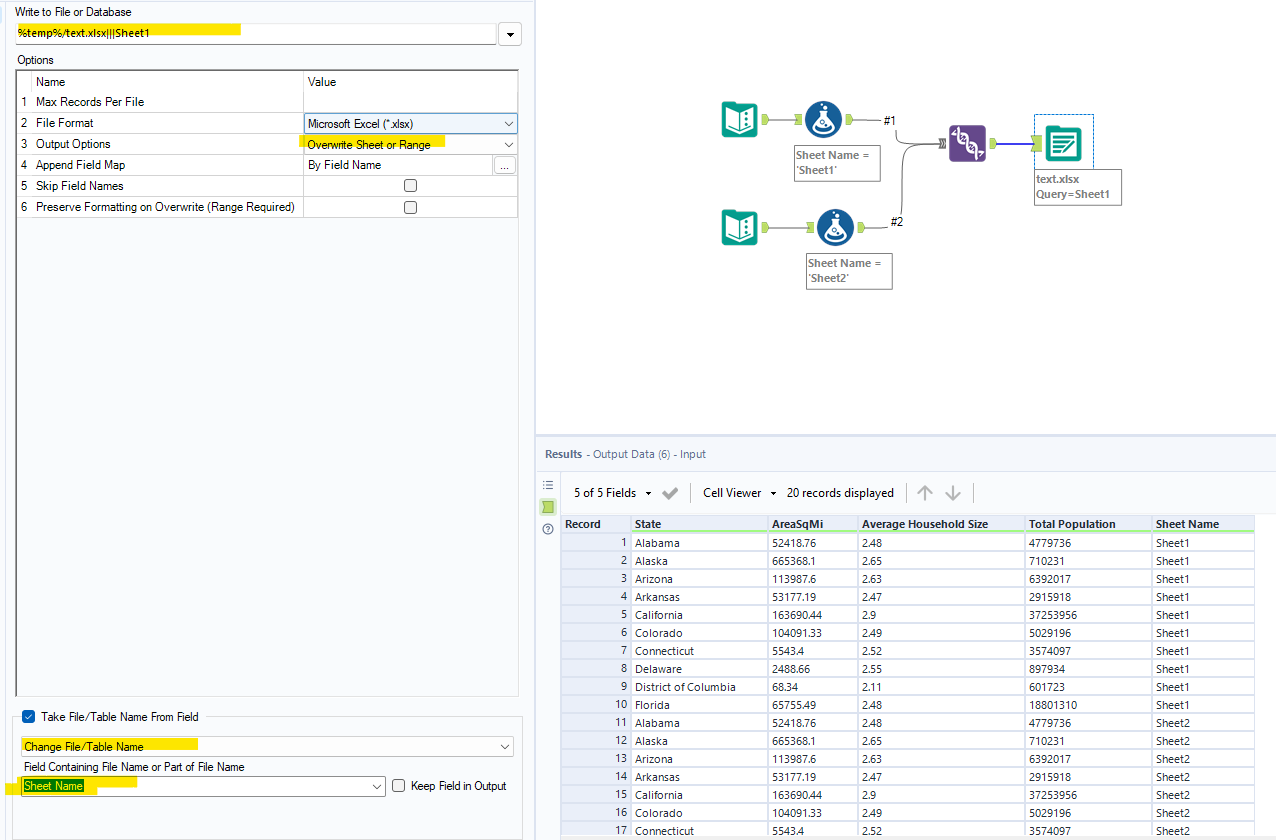The height and width of the screenshot is (840, 1276).
Task: Enable the Skip Field Names checkbox
Action: [410, 186]
